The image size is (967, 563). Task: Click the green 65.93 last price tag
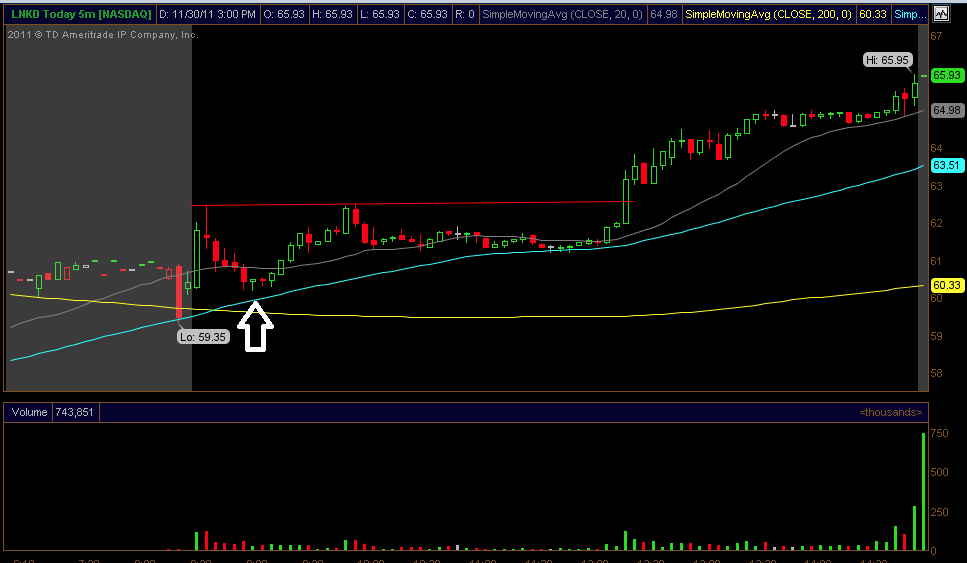point(946,75)
